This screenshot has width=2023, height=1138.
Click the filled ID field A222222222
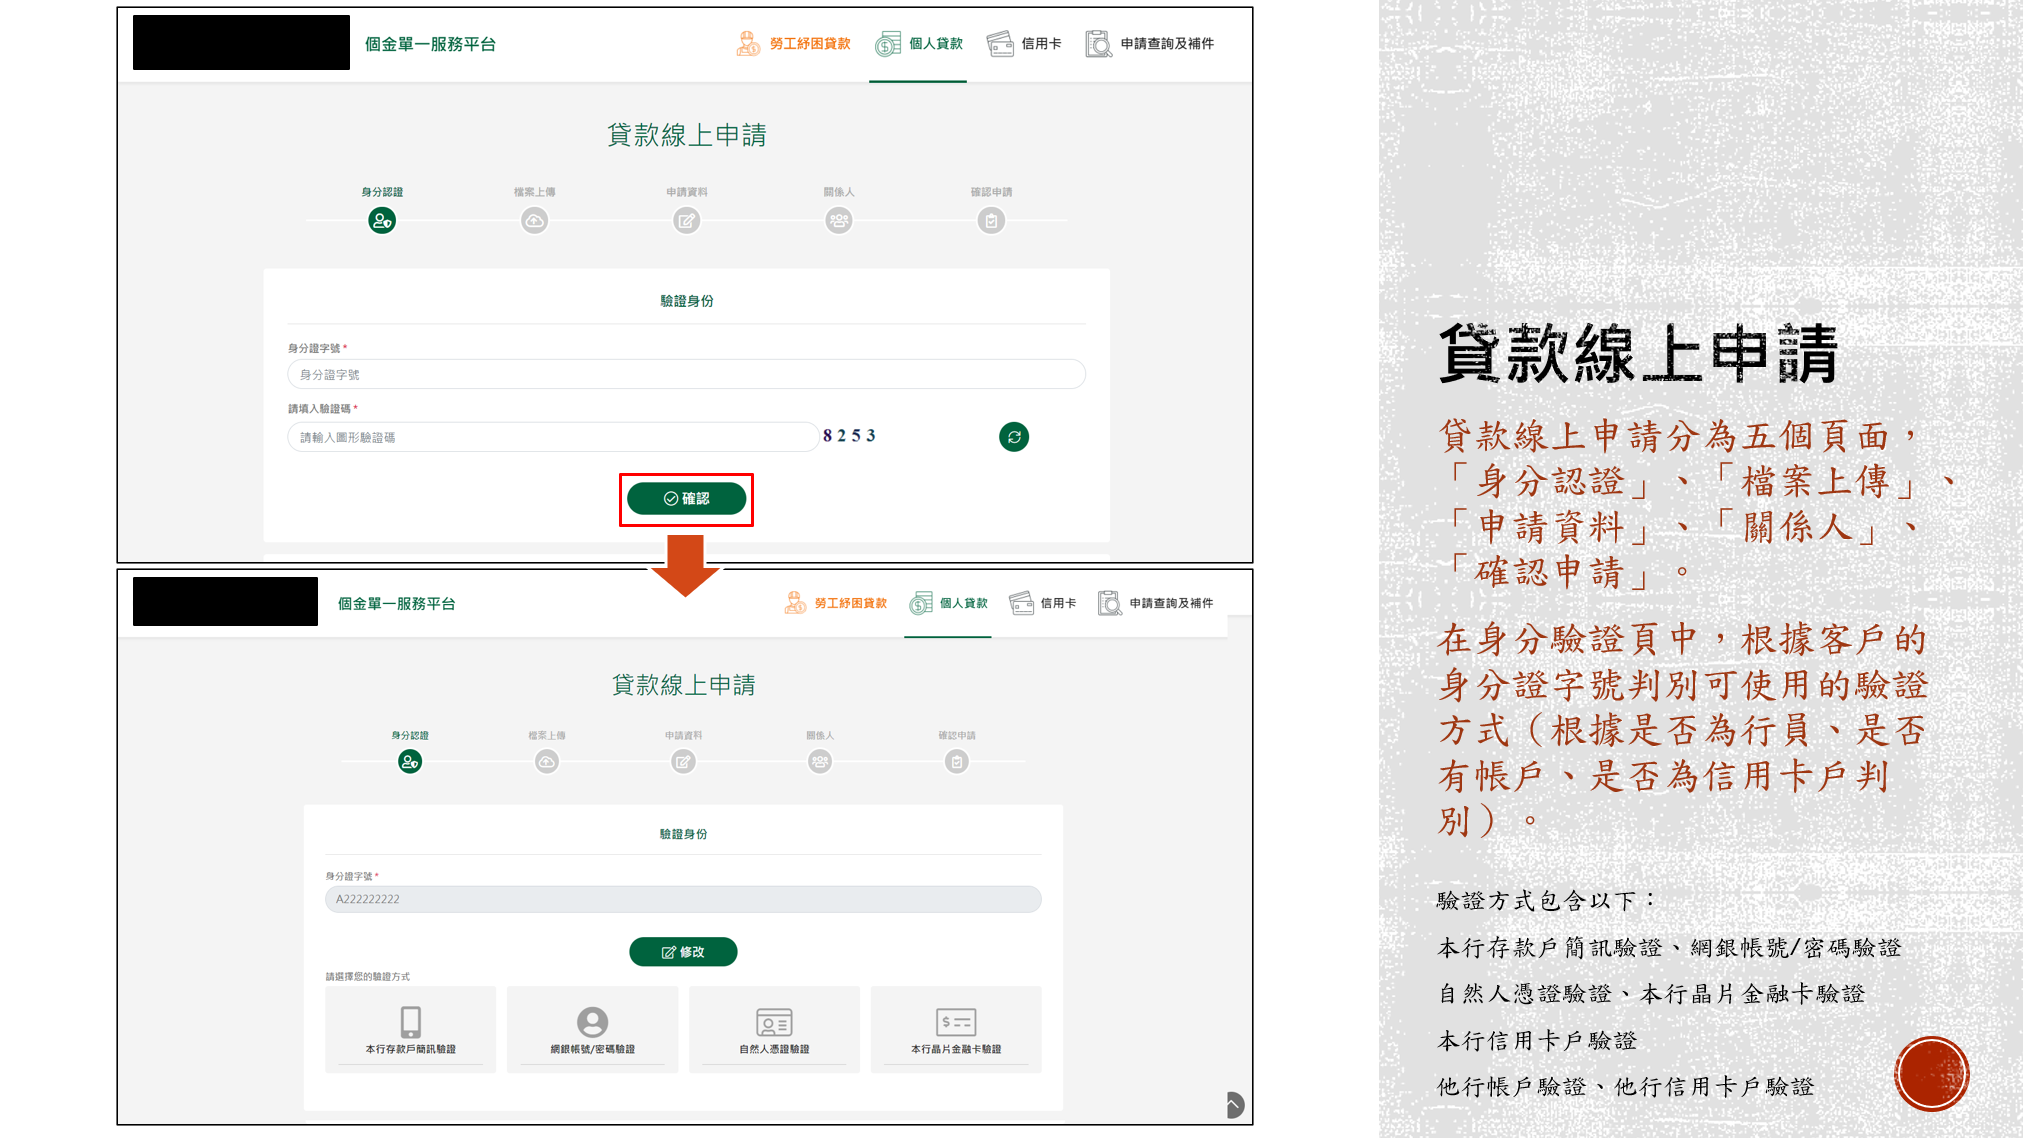click(683, 899)
